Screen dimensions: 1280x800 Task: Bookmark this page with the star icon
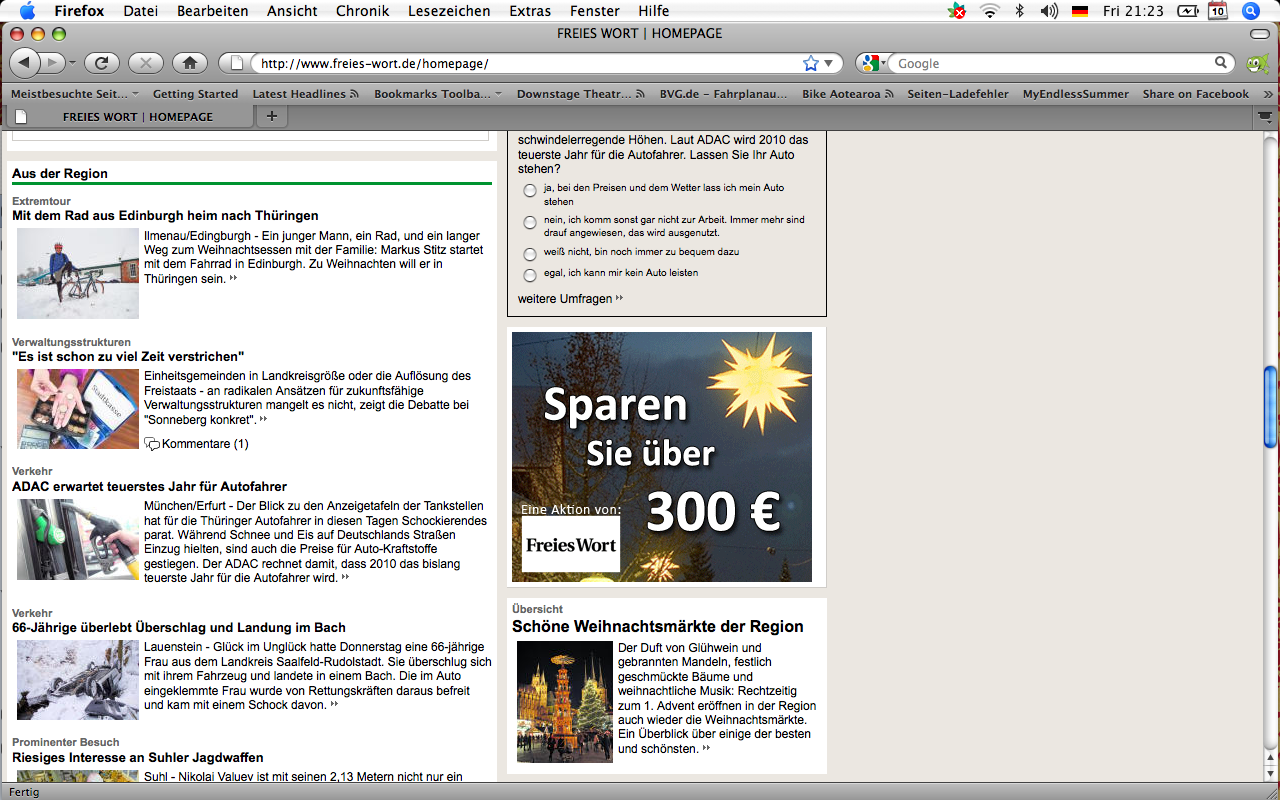tap(810, 63)
